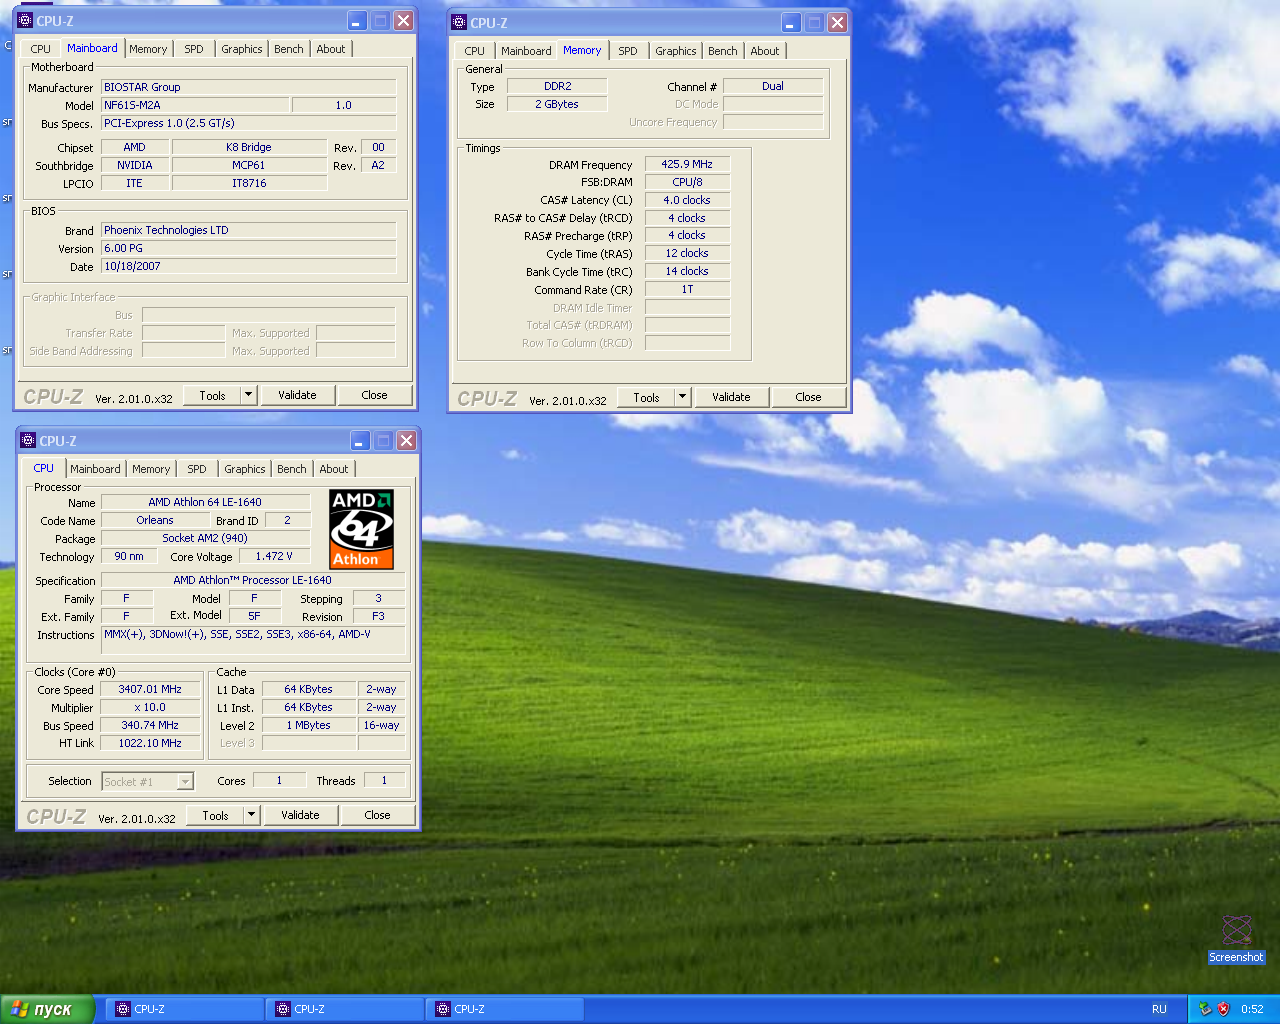This screenshot has height=1024, width=1280.
Task: Open SPD tab in Memory window
Action: click(x=628, y=51)
